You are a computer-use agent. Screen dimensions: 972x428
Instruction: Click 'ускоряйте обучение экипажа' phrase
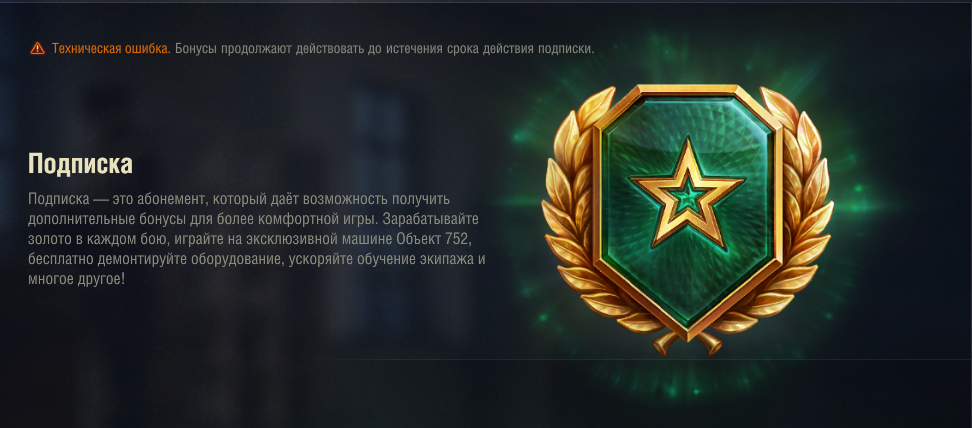(x=382, y=259)
